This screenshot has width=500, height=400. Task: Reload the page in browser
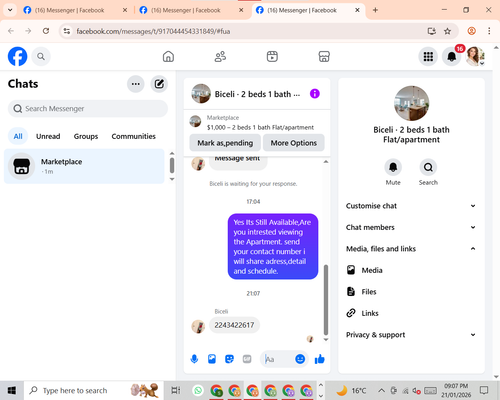pyautogui.click(x=46, y=31)
